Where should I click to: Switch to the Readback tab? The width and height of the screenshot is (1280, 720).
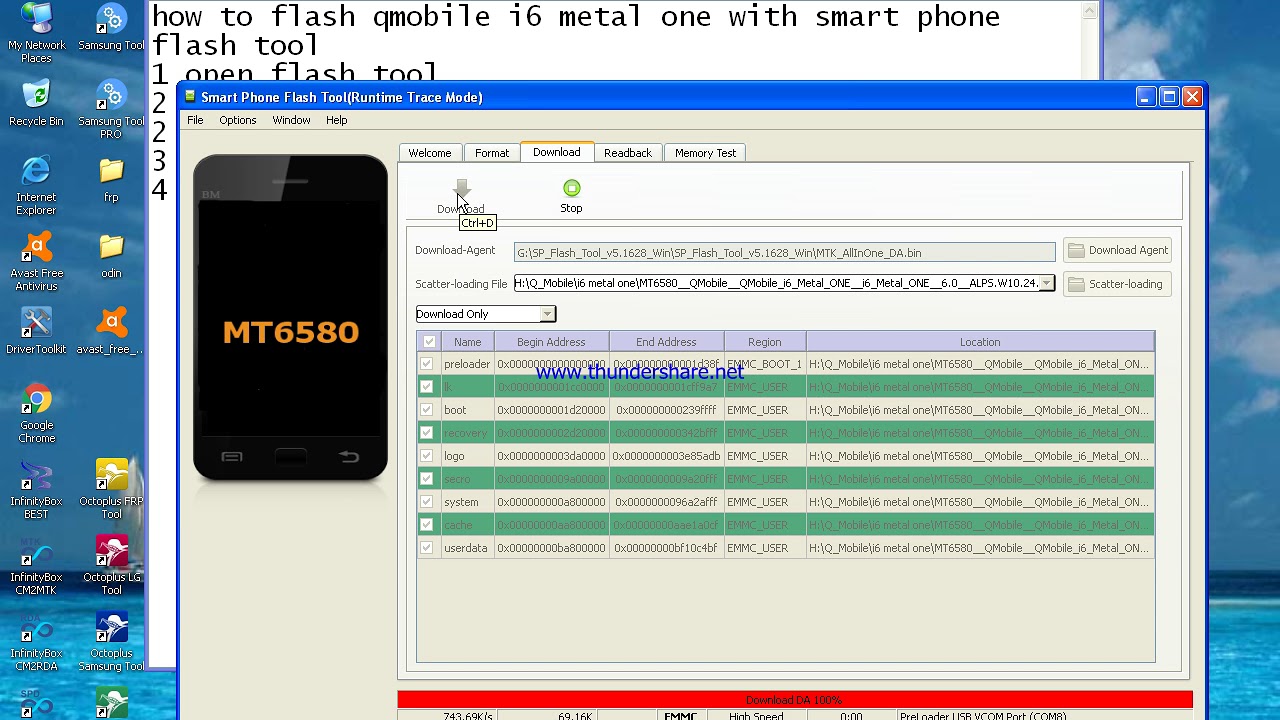point(628,153)
